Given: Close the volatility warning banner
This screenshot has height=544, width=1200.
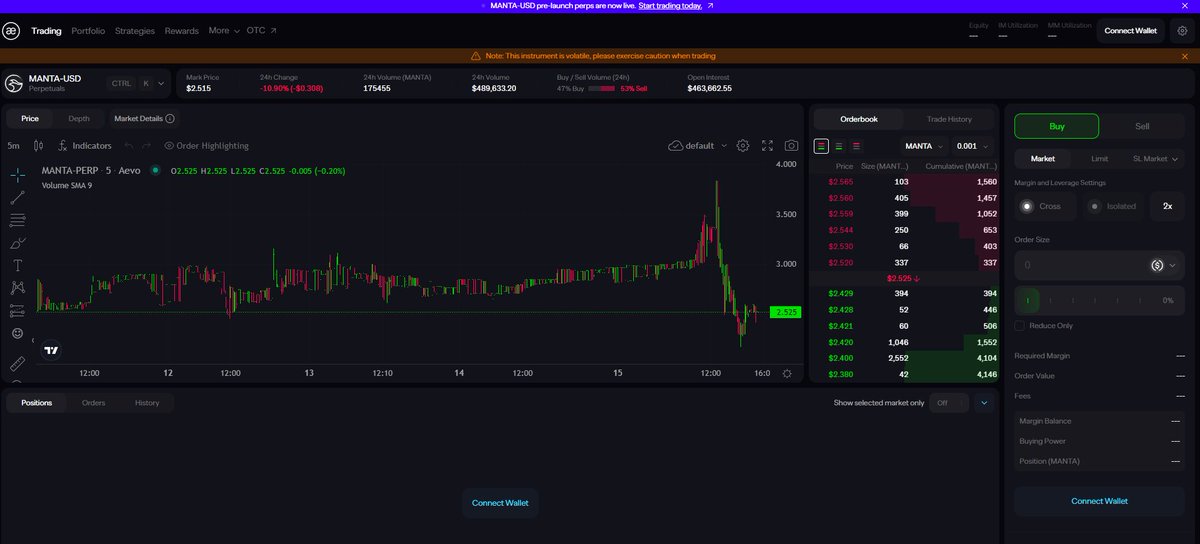Looking at the screenshot, I should pos(1185,56).
